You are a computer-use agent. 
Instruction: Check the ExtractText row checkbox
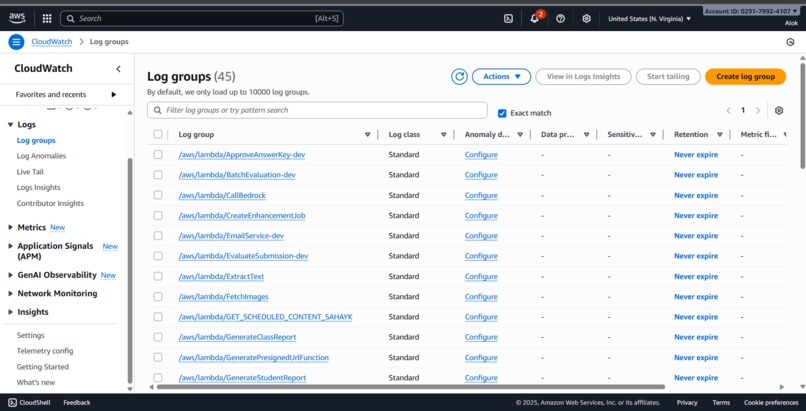coord(158,276)
